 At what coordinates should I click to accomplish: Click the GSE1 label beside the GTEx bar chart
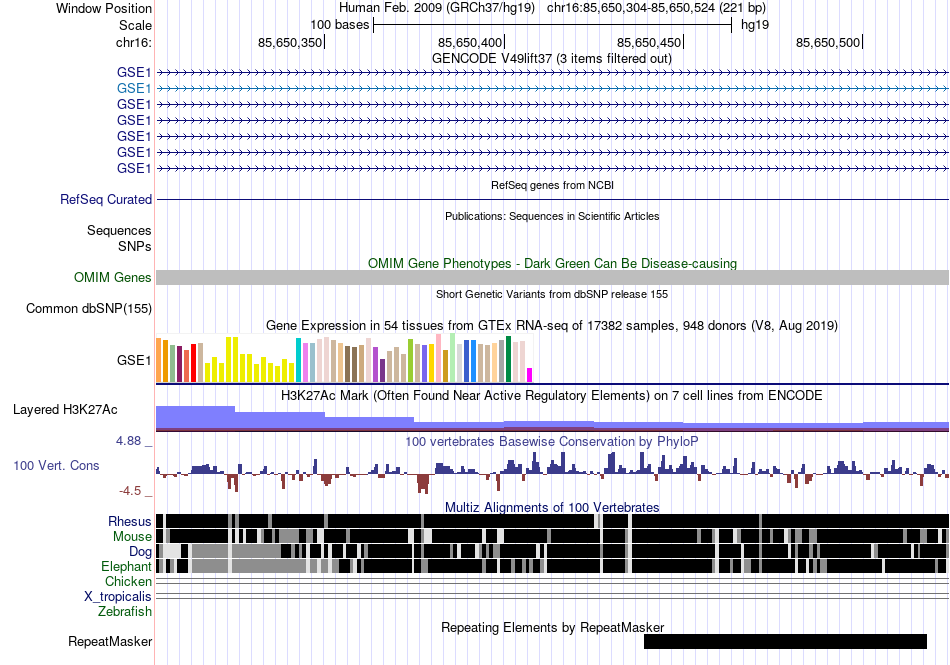tap(134, 360)
